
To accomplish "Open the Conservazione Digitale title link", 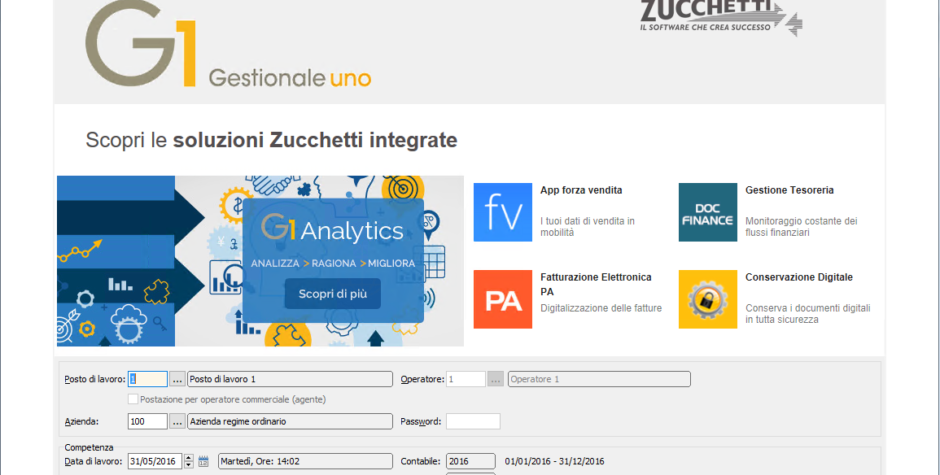I will pyautogui.click(x=799, y=277).
